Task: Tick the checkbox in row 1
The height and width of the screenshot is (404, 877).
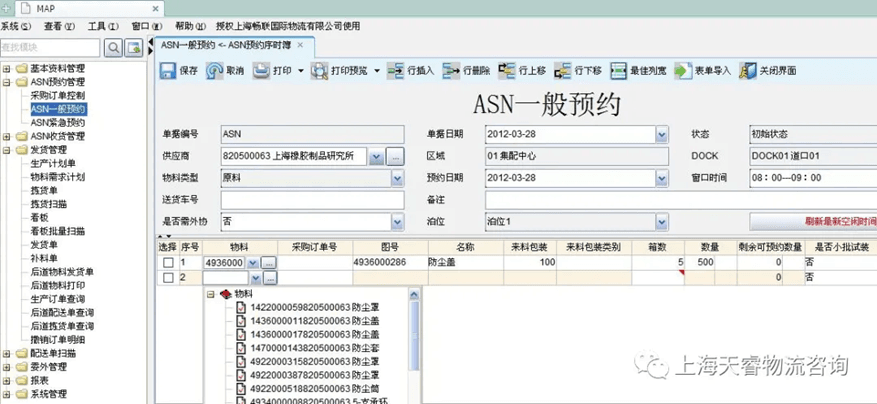Action: pos(168,263)
